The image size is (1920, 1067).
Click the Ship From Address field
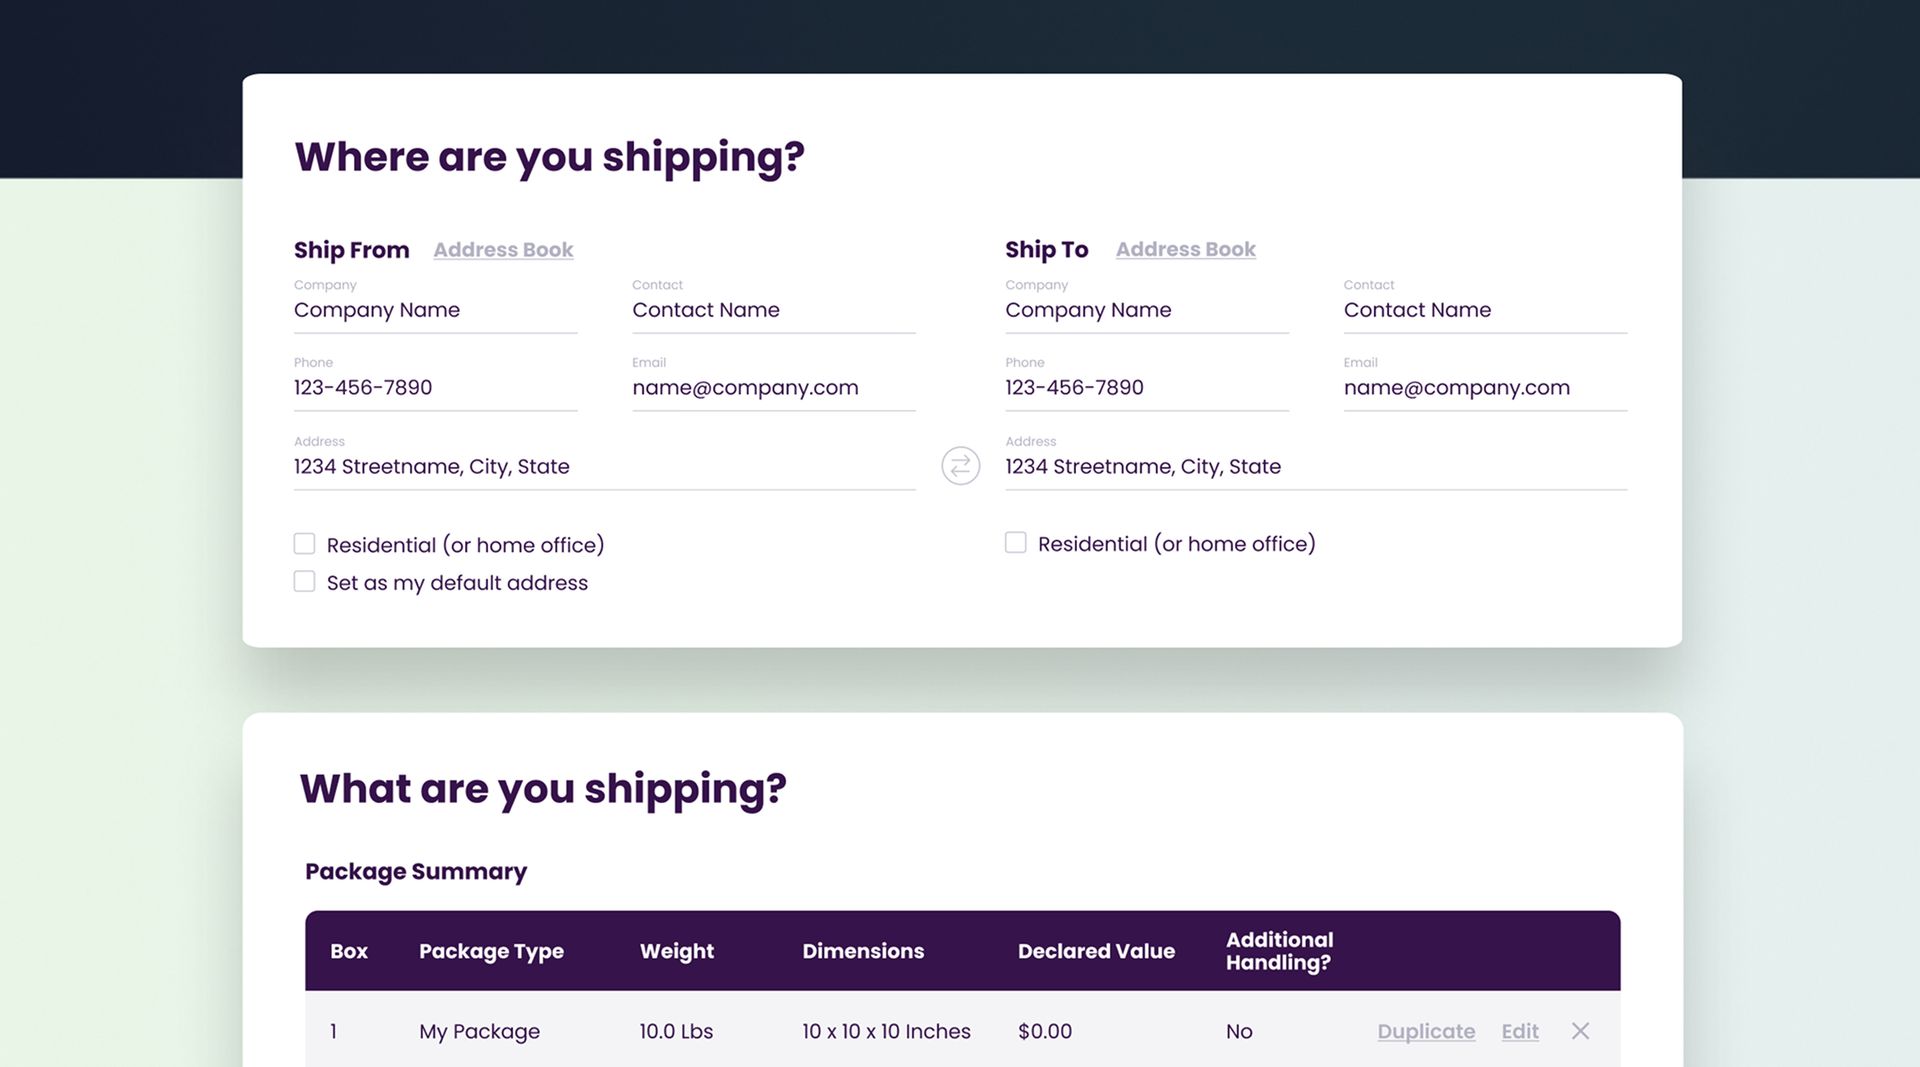pos(604,466)
